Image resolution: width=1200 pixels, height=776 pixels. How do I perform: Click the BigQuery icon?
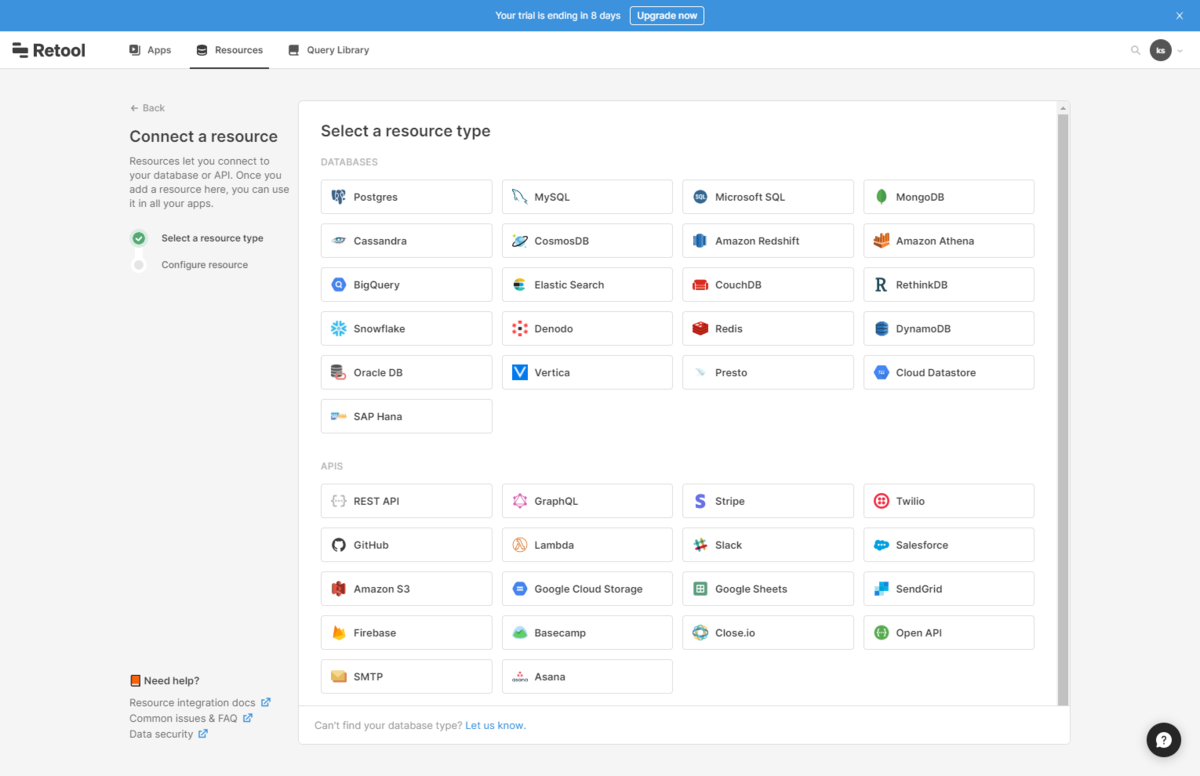pyautogui.click(x=339, y=285)
